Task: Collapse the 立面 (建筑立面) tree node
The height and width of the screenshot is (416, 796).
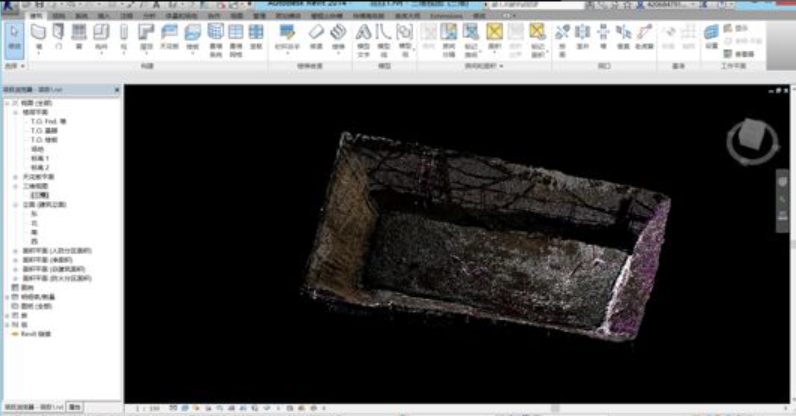Action: [x=16, y=205]
